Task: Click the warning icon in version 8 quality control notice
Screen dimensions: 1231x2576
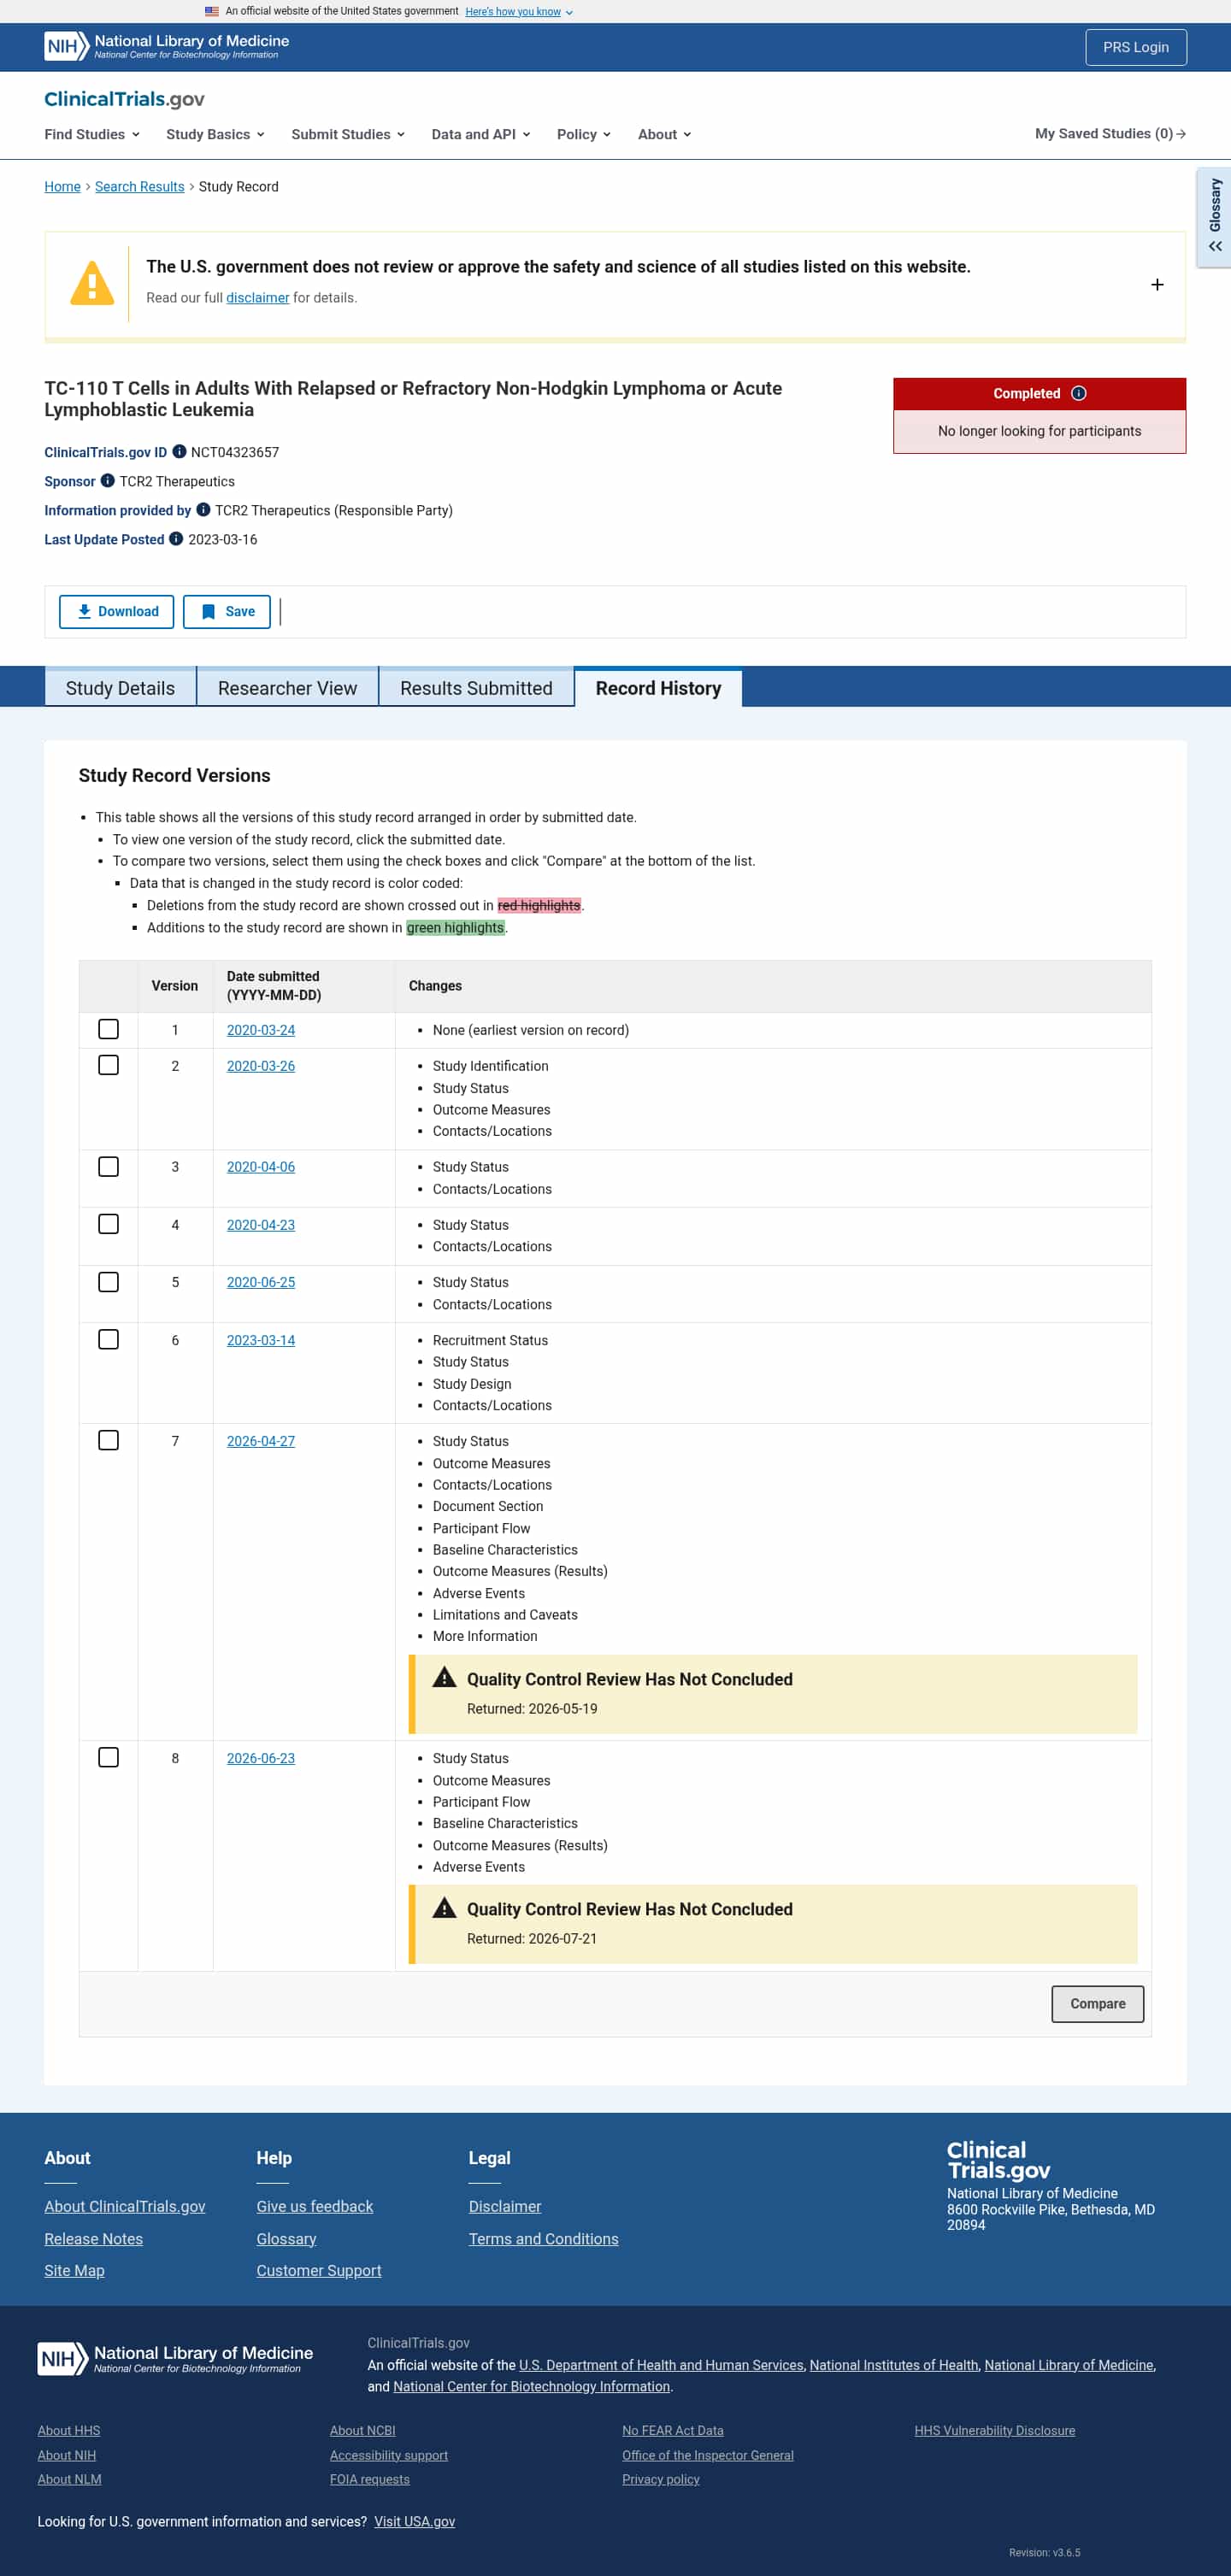Action: [x=444, y=1908]
